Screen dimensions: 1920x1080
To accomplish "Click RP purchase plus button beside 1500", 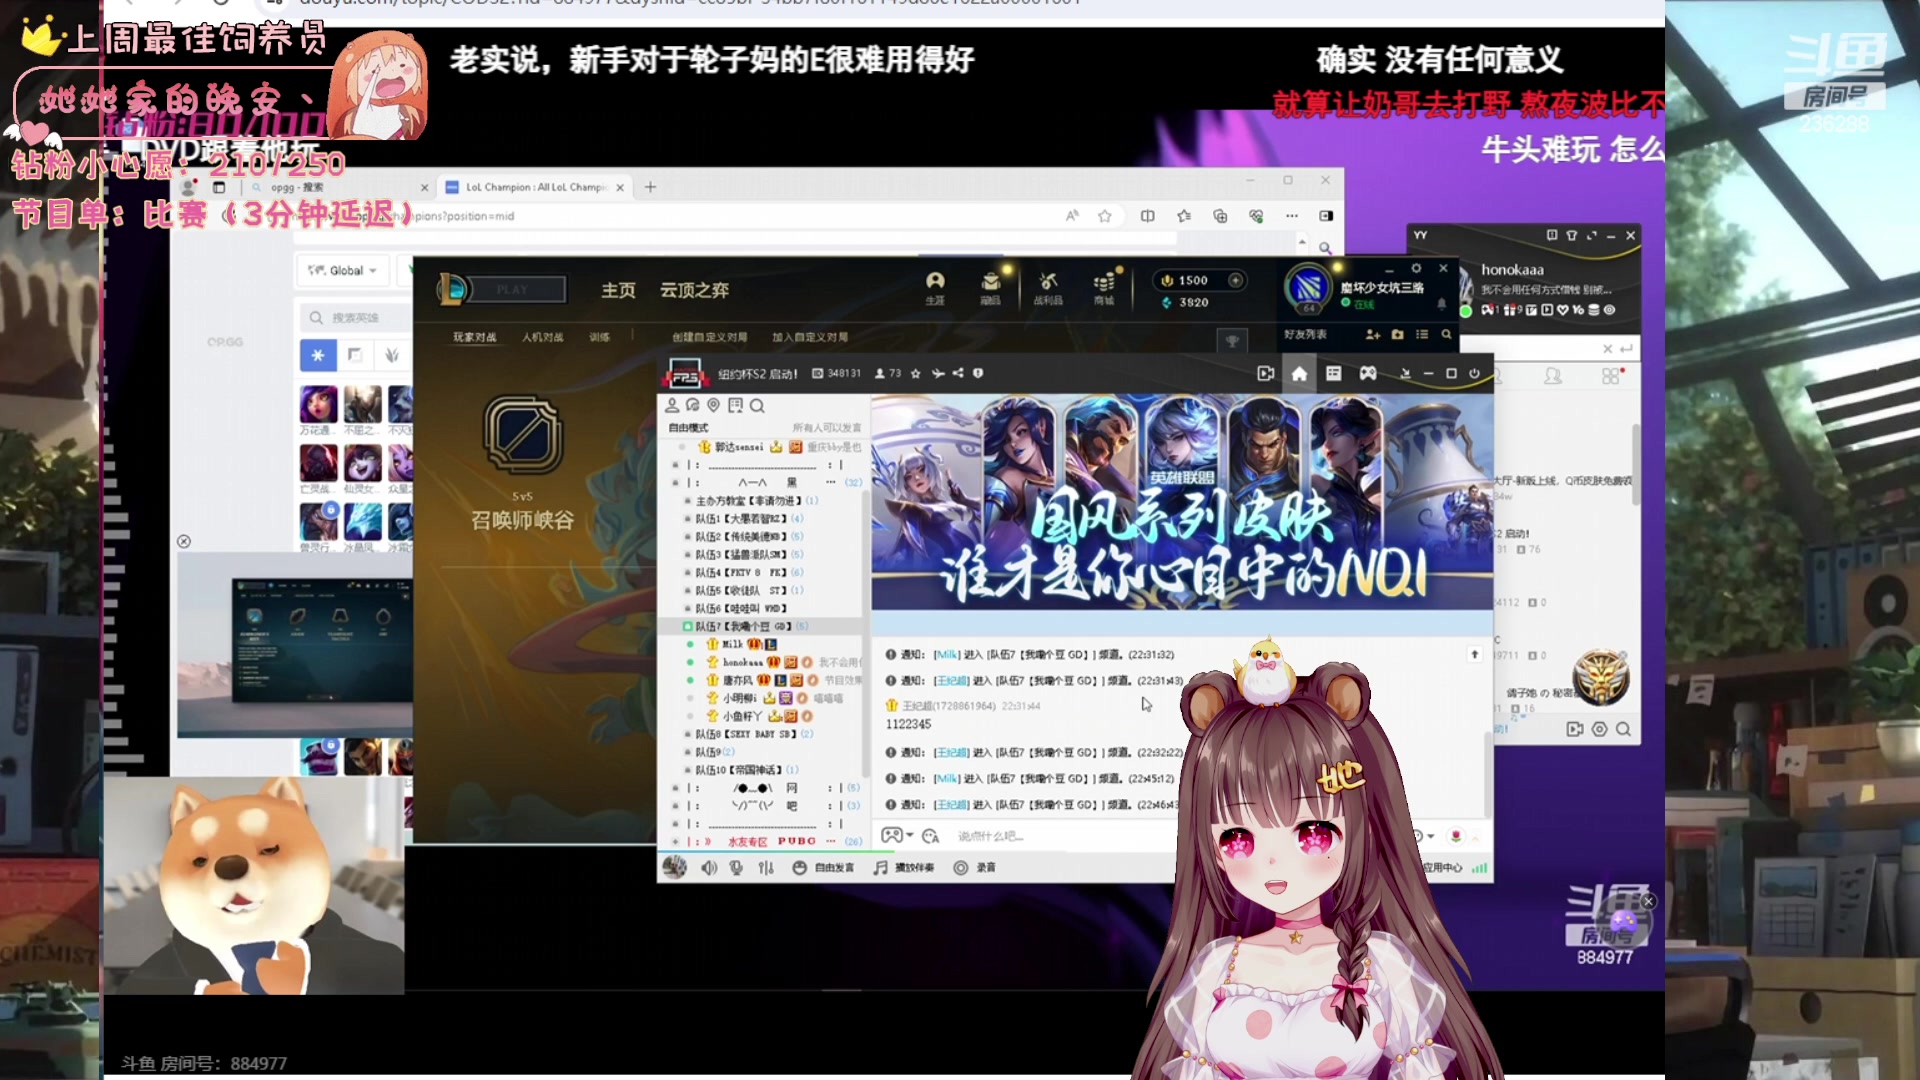I will [1235, 280].
